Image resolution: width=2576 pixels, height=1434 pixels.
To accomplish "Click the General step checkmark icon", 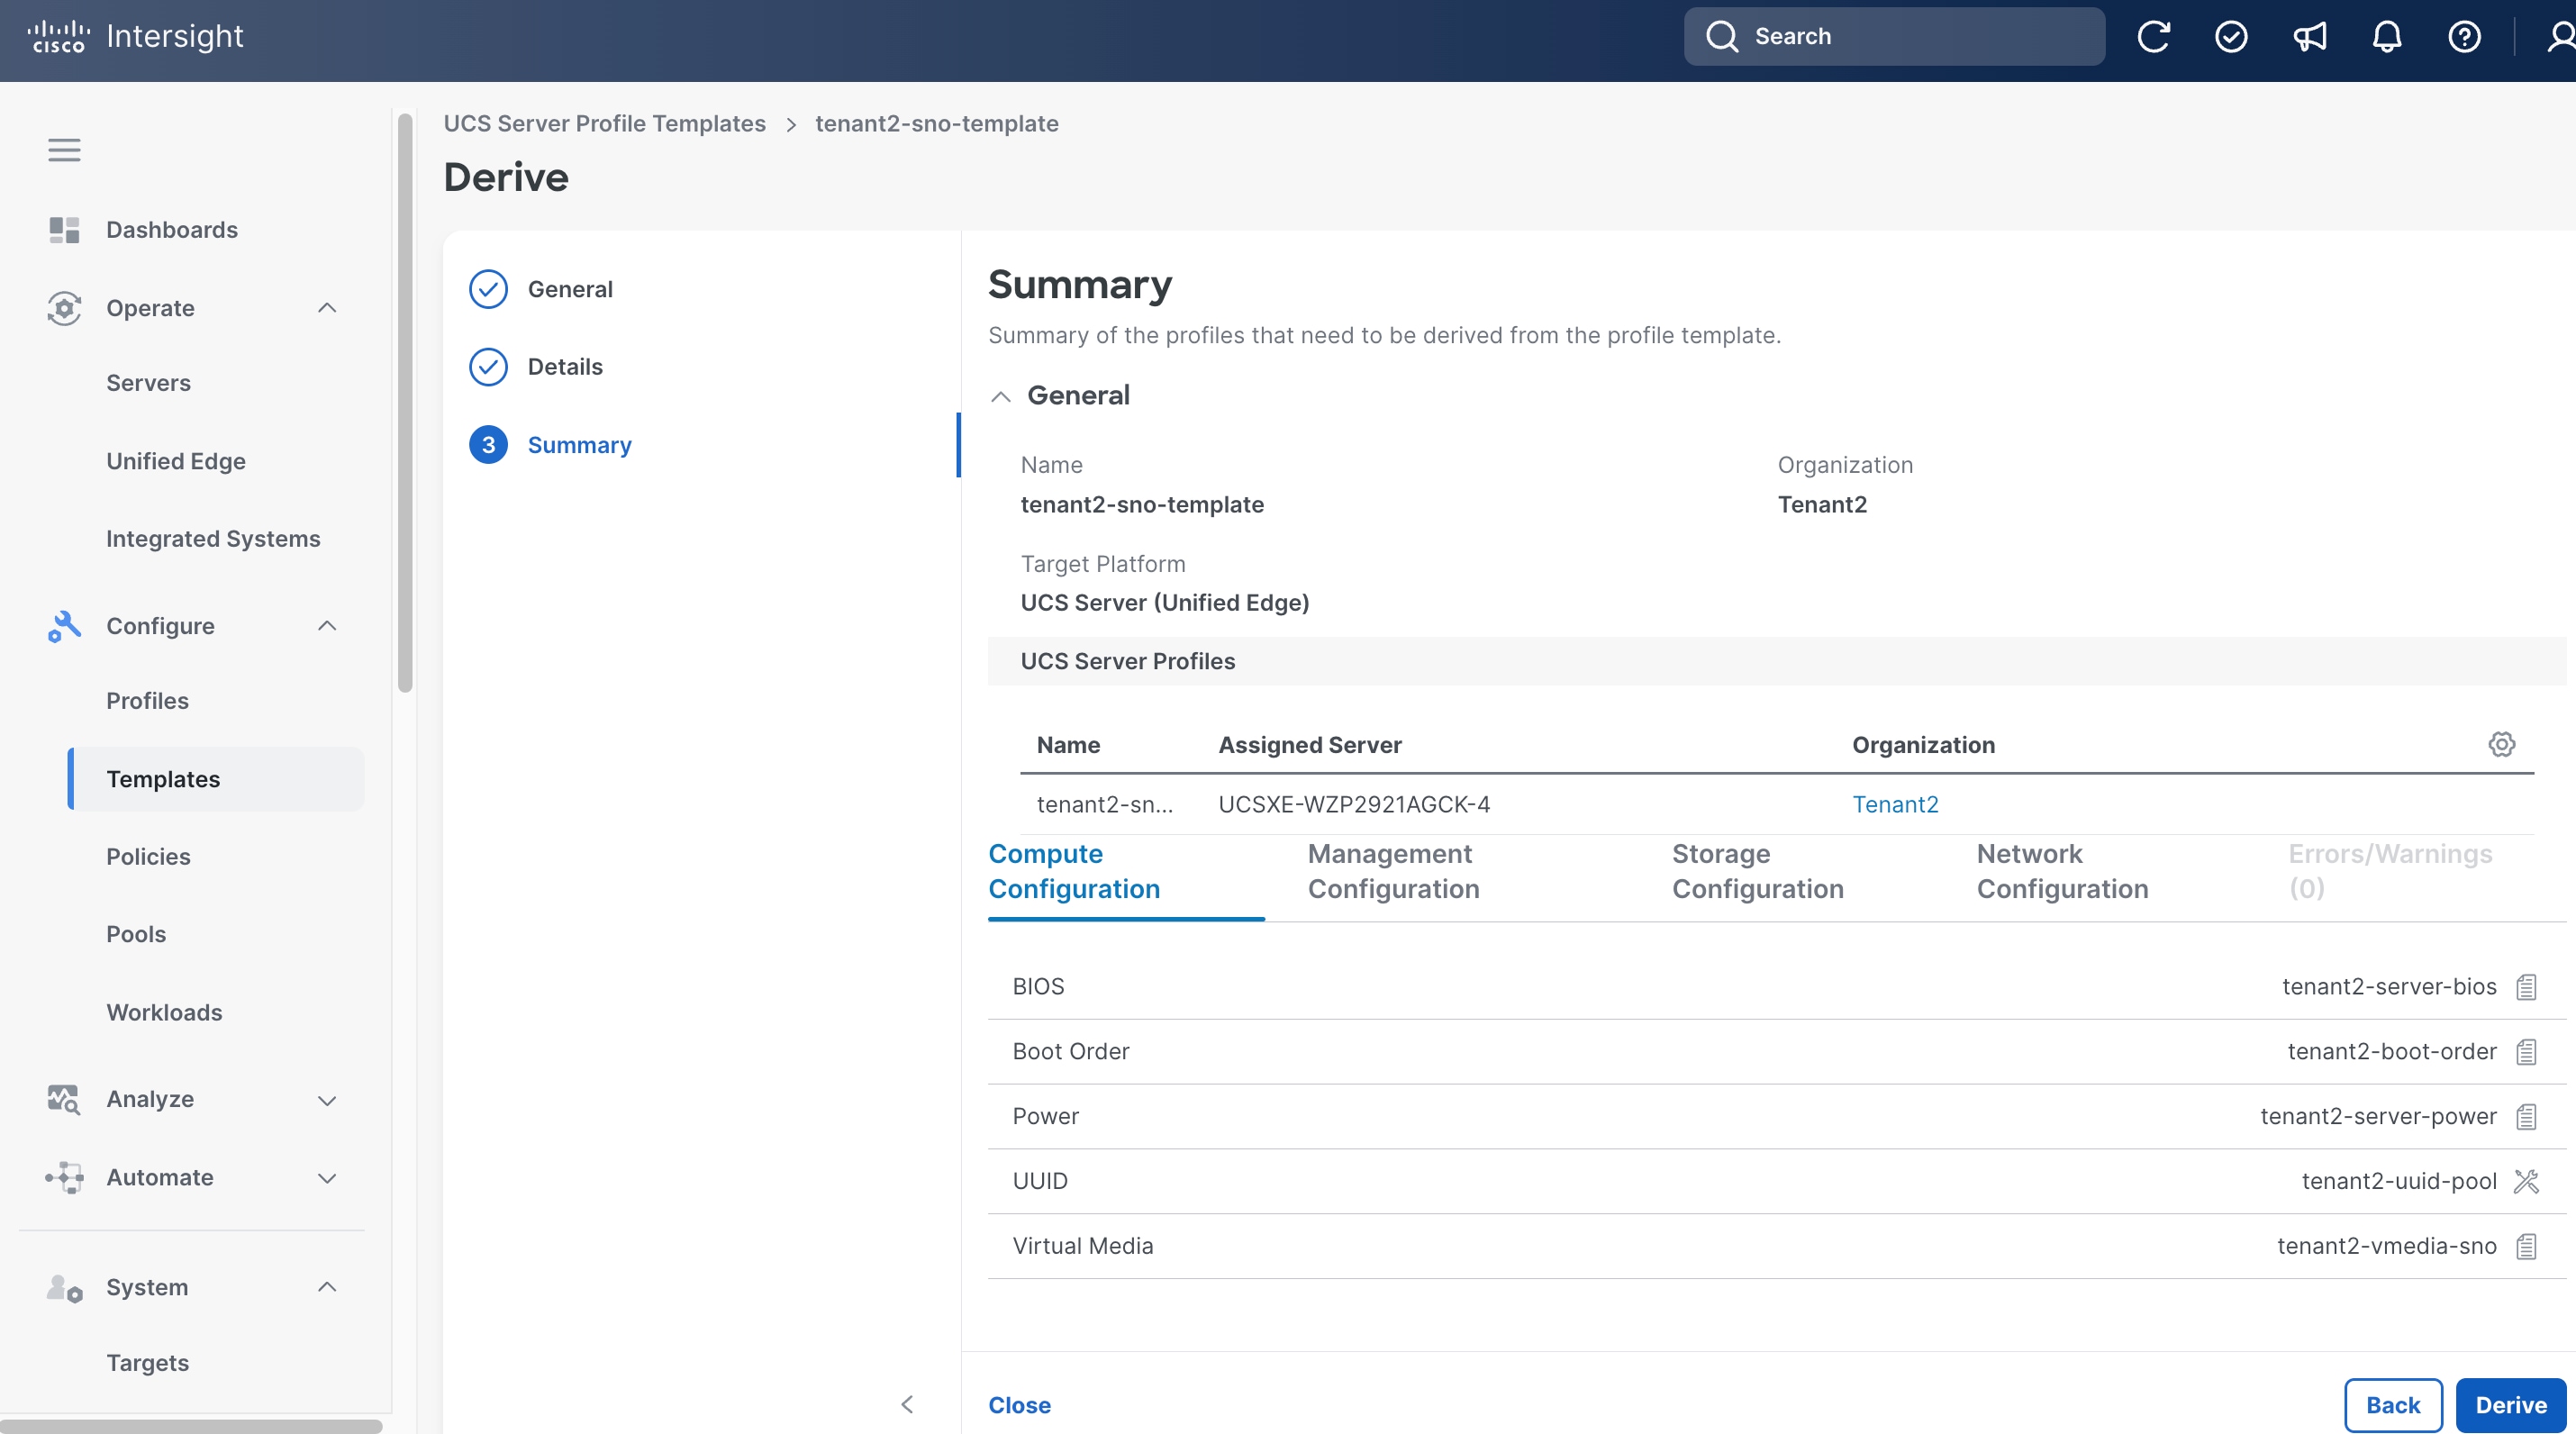I will 488,289.
